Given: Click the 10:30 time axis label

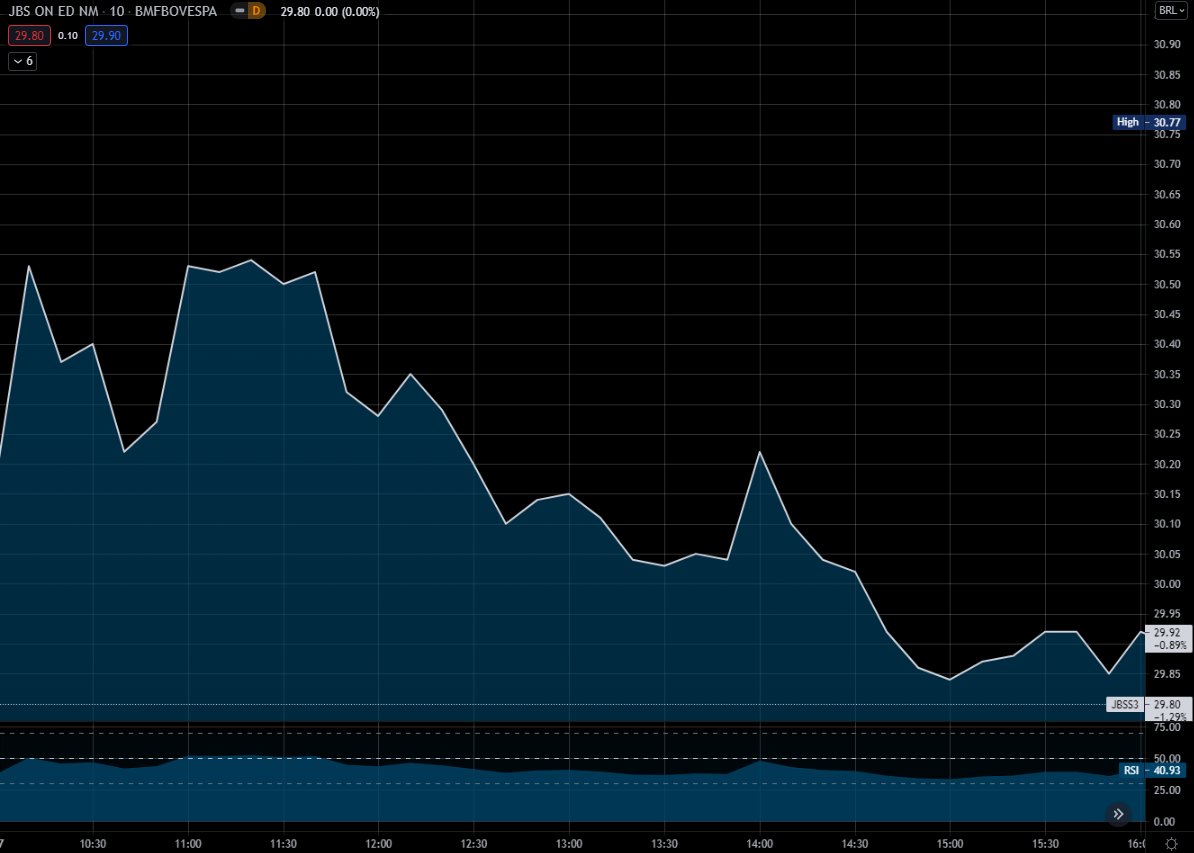Looking at the screenshot, I should pyautogui.click(x=93, y=844).
